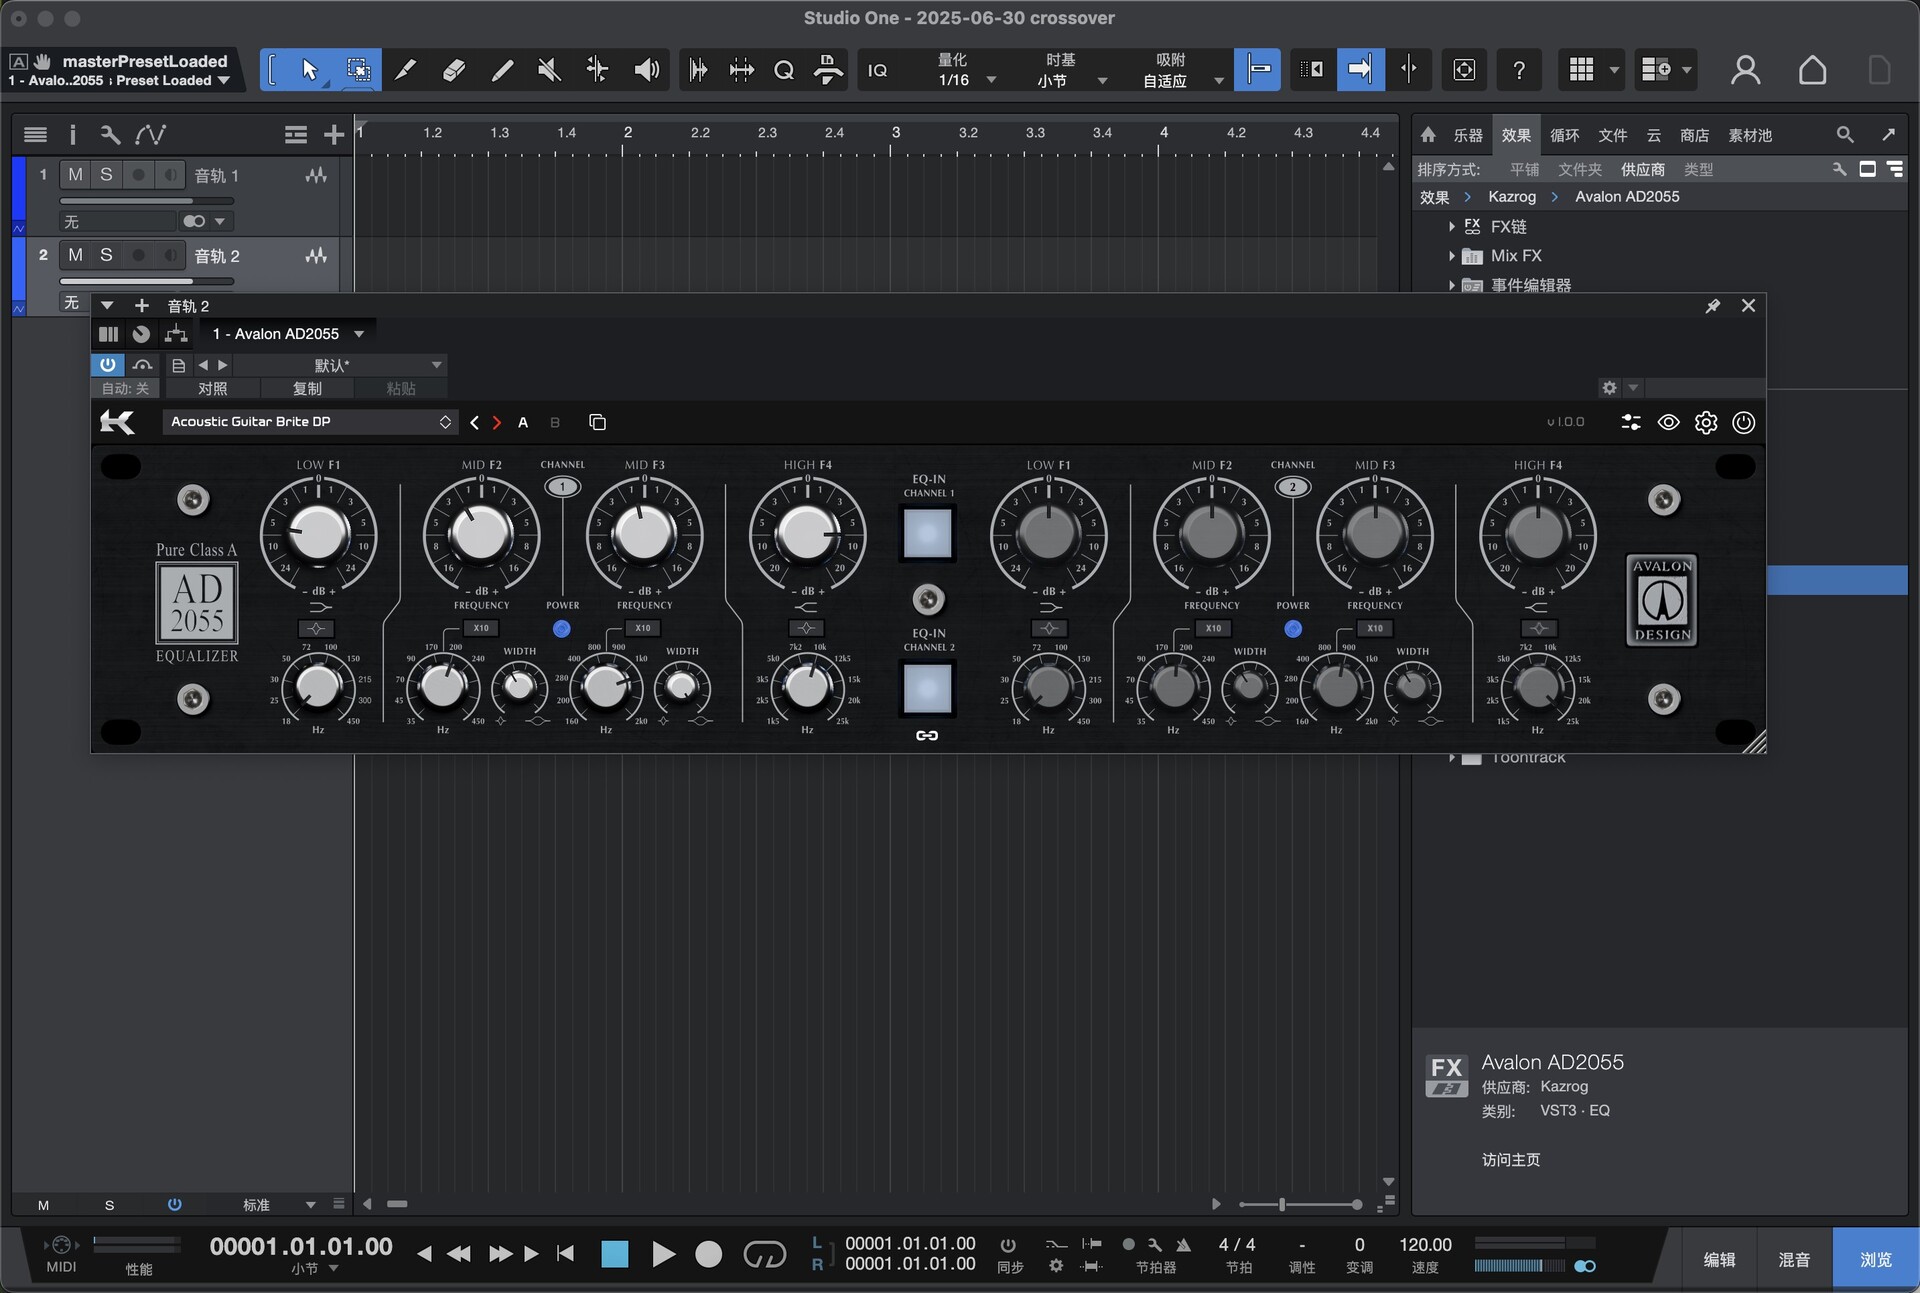Click the copy A/B state icon
This screenshot has height=1293, width=1920.
(597, 422)
